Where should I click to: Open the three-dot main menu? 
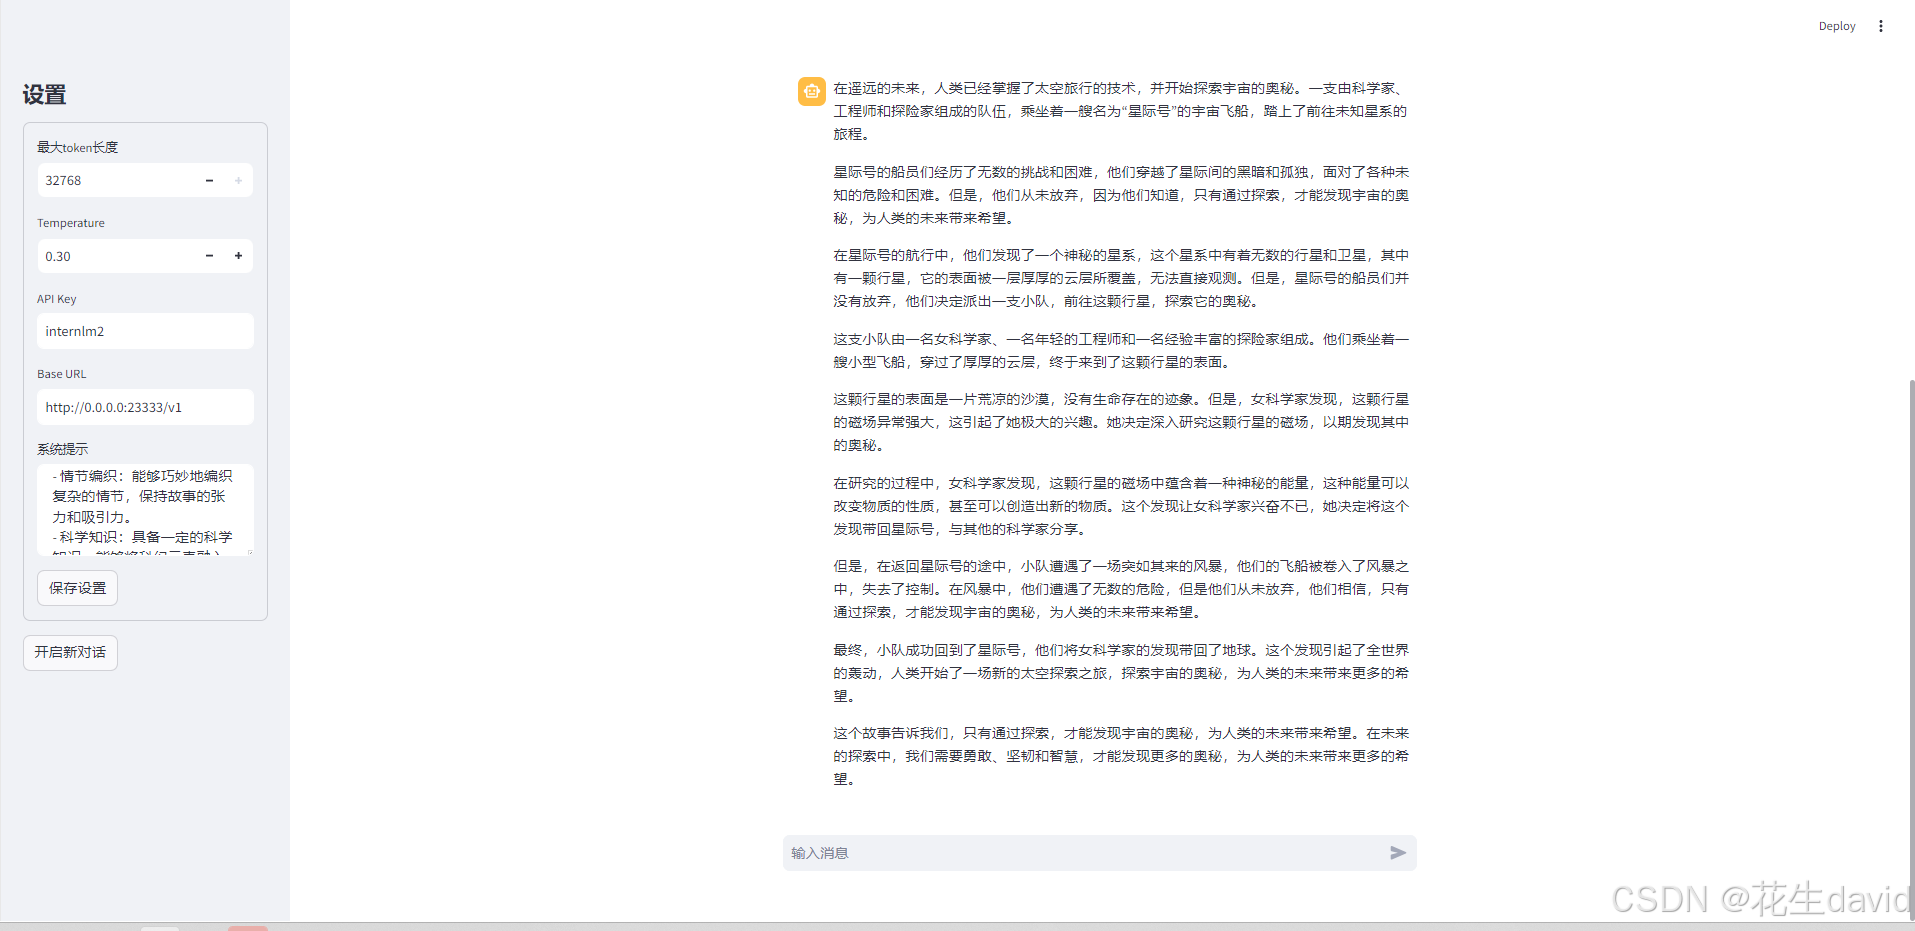(x=1880, y=26)
